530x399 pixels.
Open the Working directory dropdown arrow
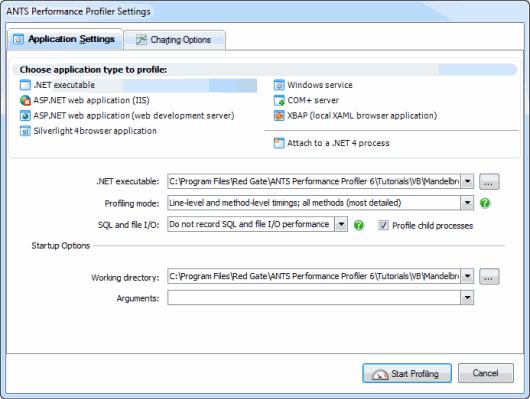[467, 276]
